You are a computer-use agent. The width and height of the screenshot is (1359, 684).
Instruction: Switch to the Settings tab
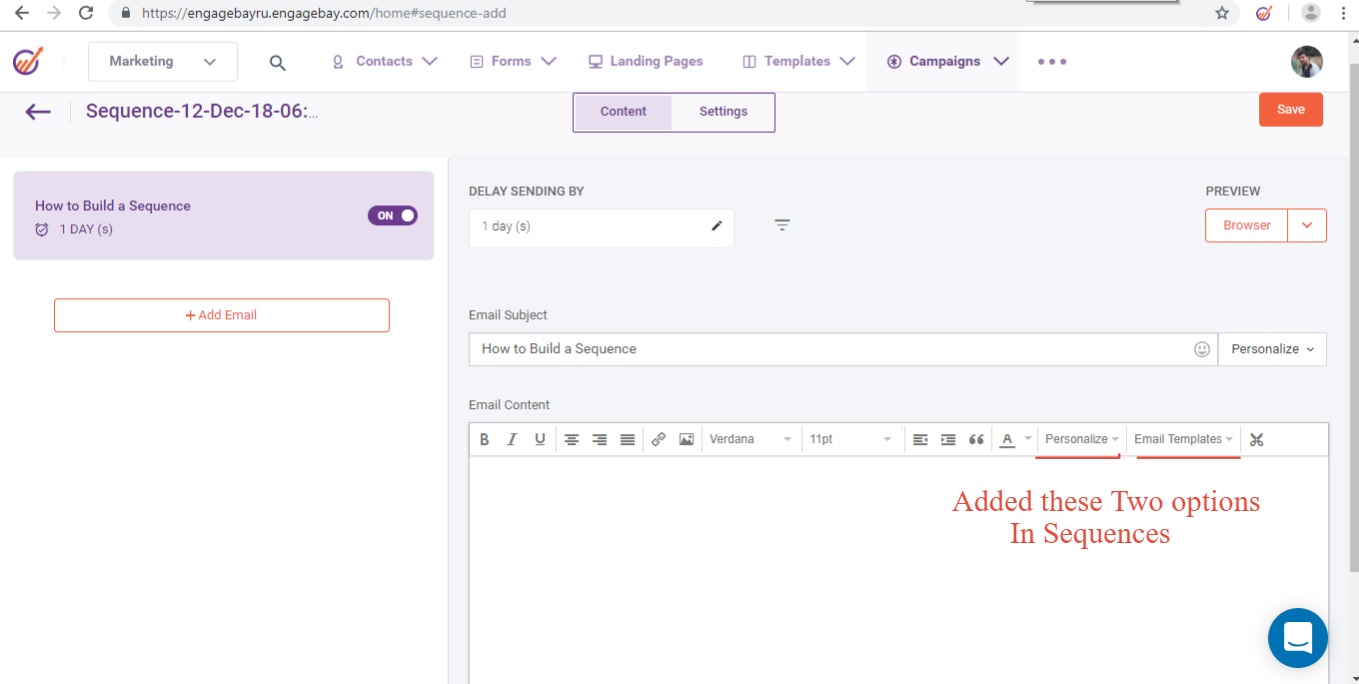pyautogui.click(x=723, y=112)
